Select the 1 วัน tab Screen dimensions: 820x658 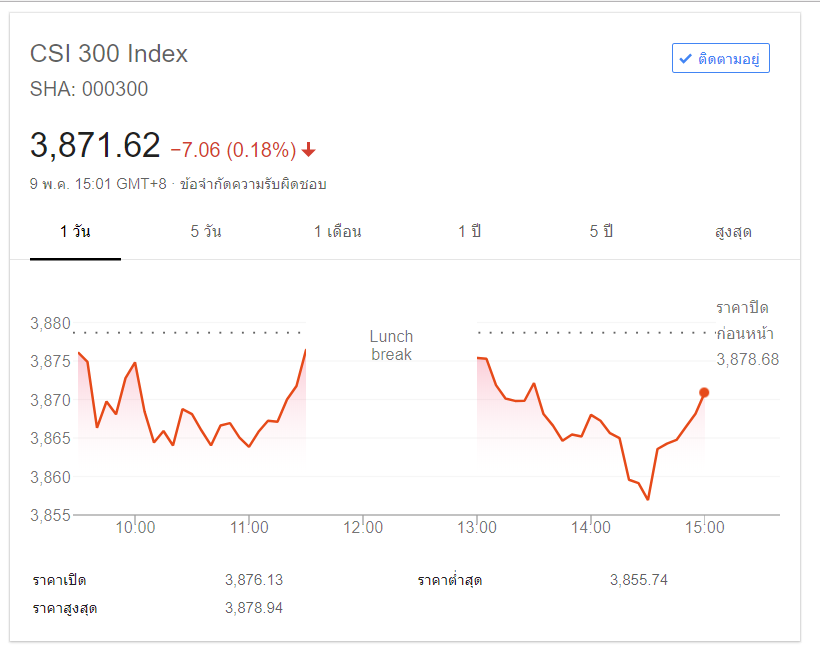(75, 232)
